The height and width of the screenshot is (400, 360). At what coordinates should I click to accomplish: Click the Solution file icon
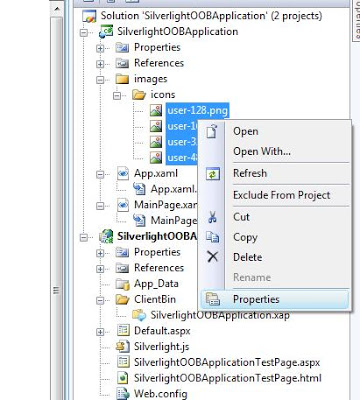click(x=89, y=16)
